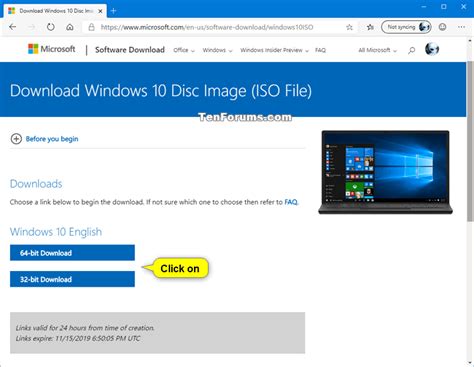Open the FAQ item in navigation bar

(320, 50)
